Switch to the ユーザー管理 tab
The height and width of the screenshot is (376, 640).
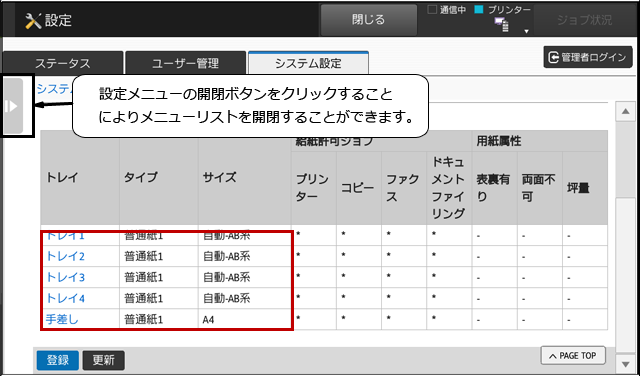185,63
